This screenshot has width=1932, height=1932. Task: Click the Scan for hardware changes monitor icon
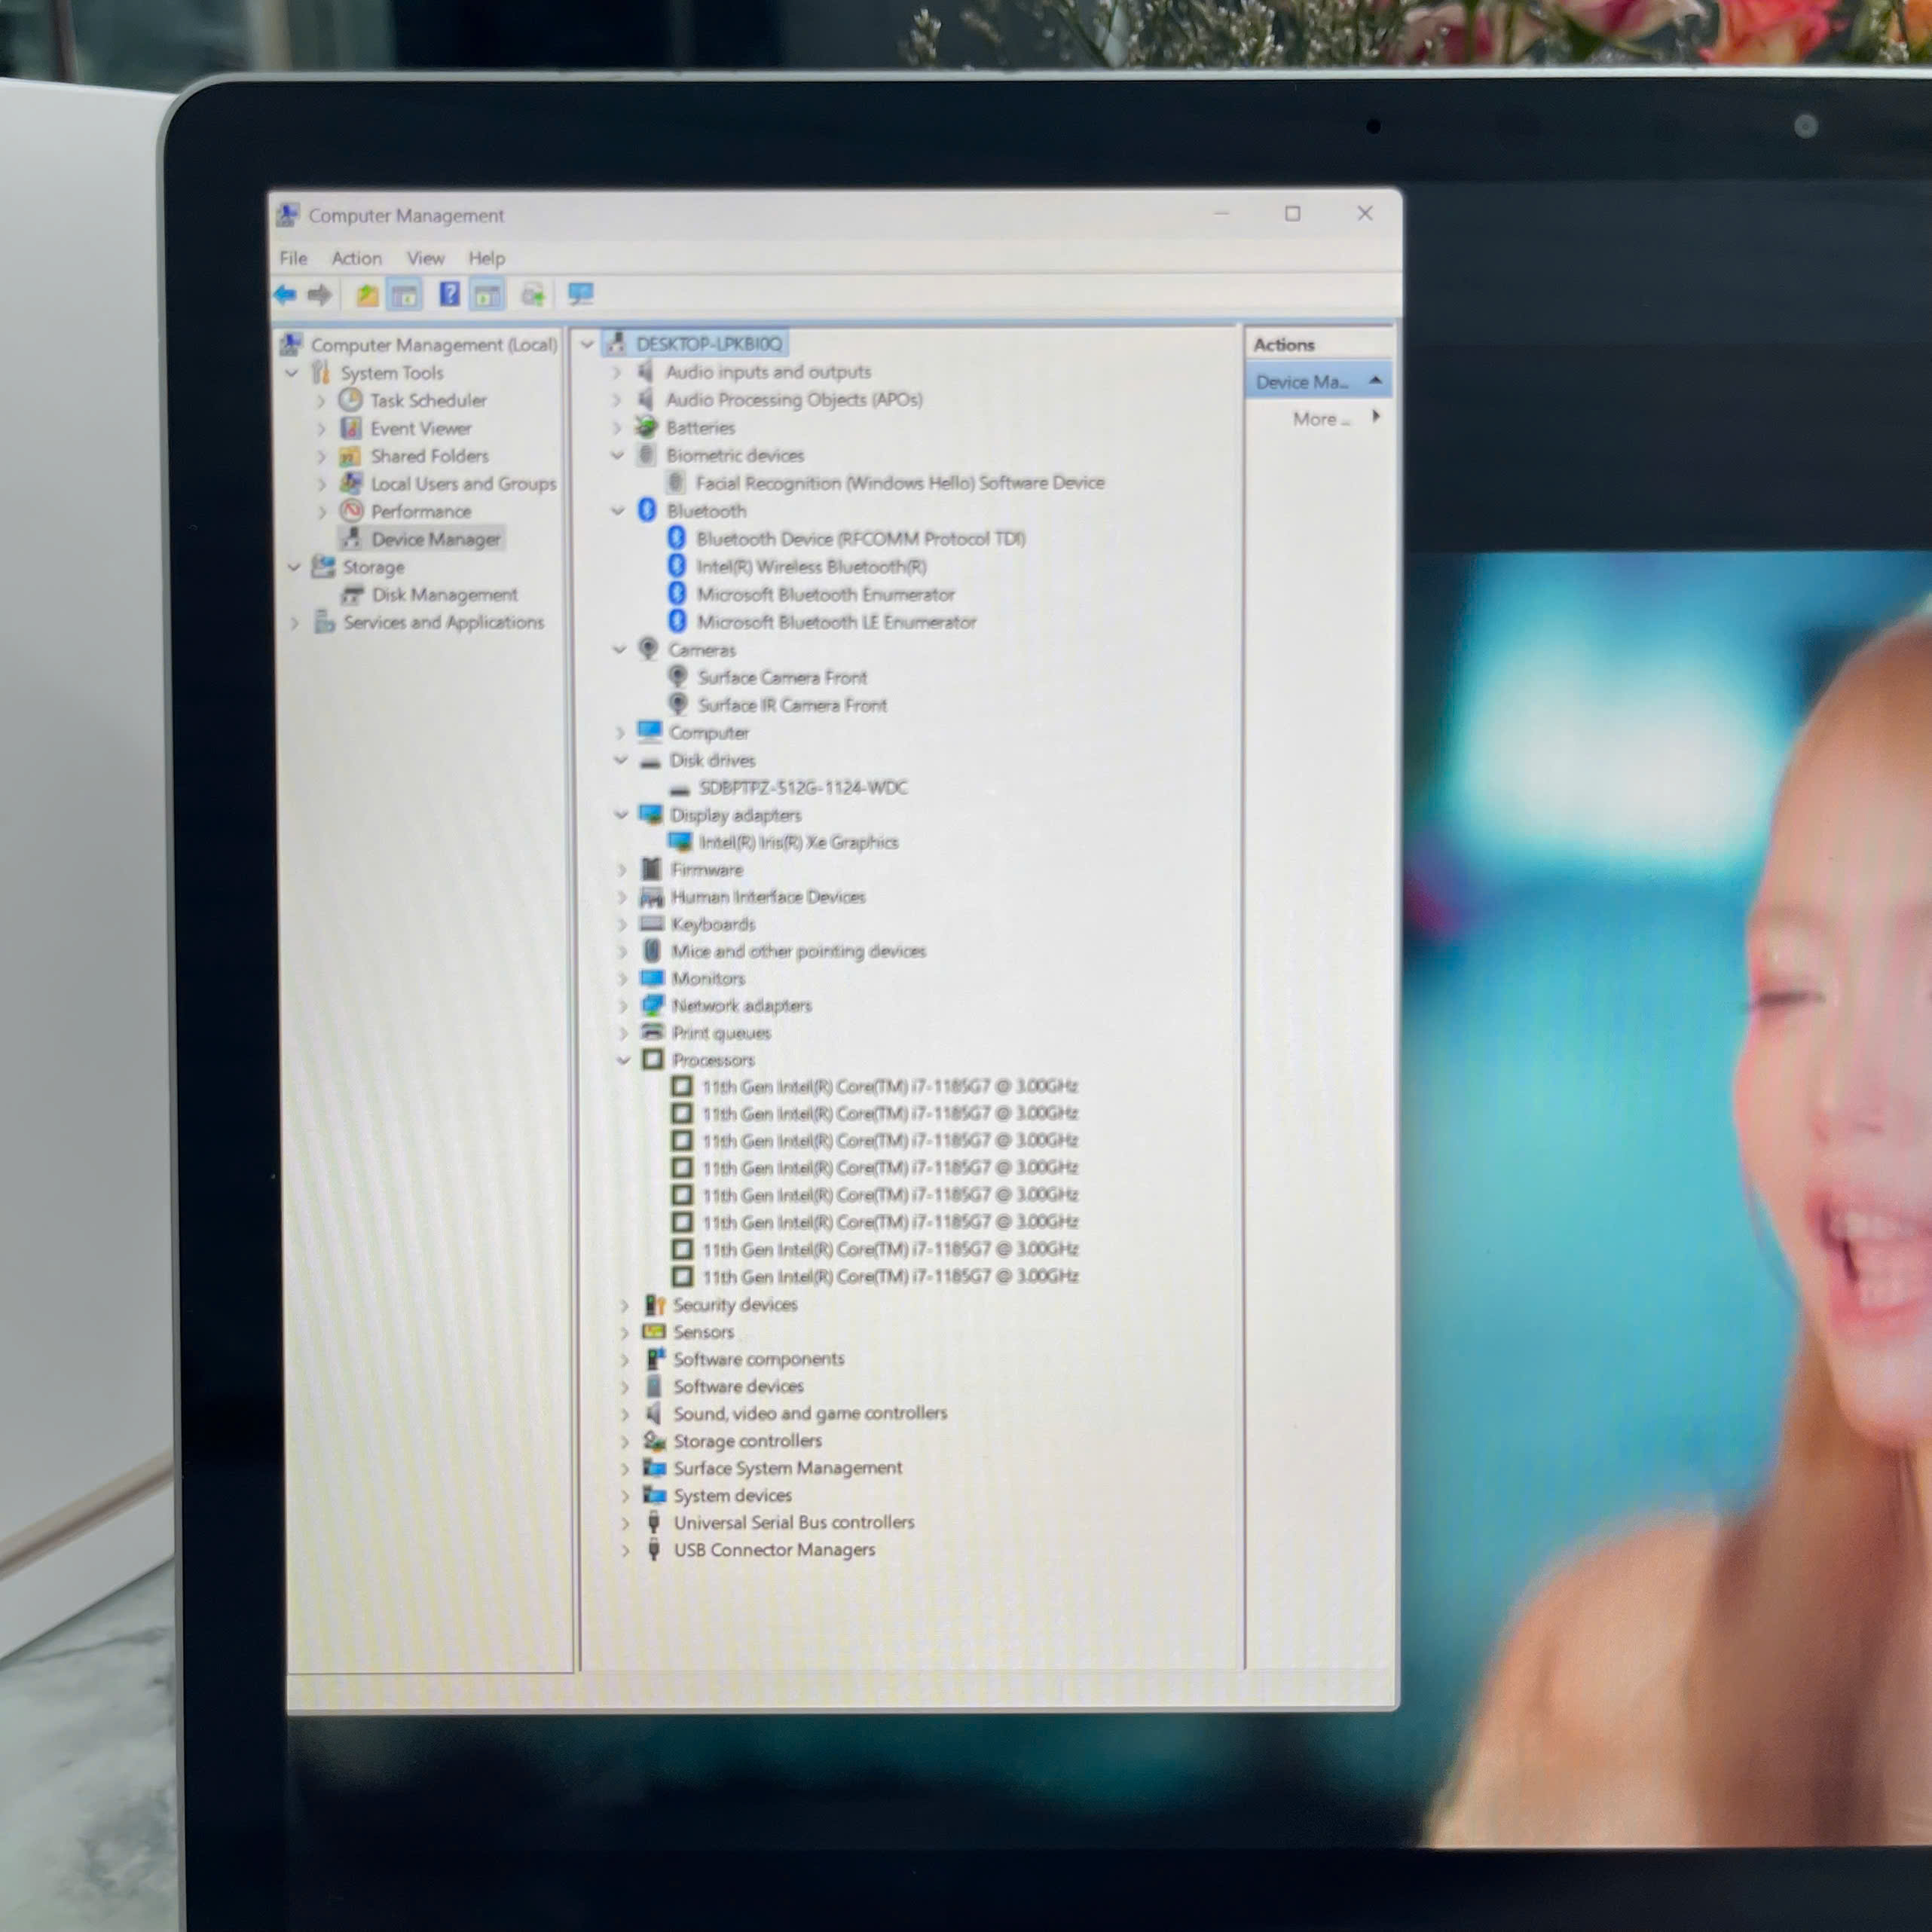pos(581,294)
